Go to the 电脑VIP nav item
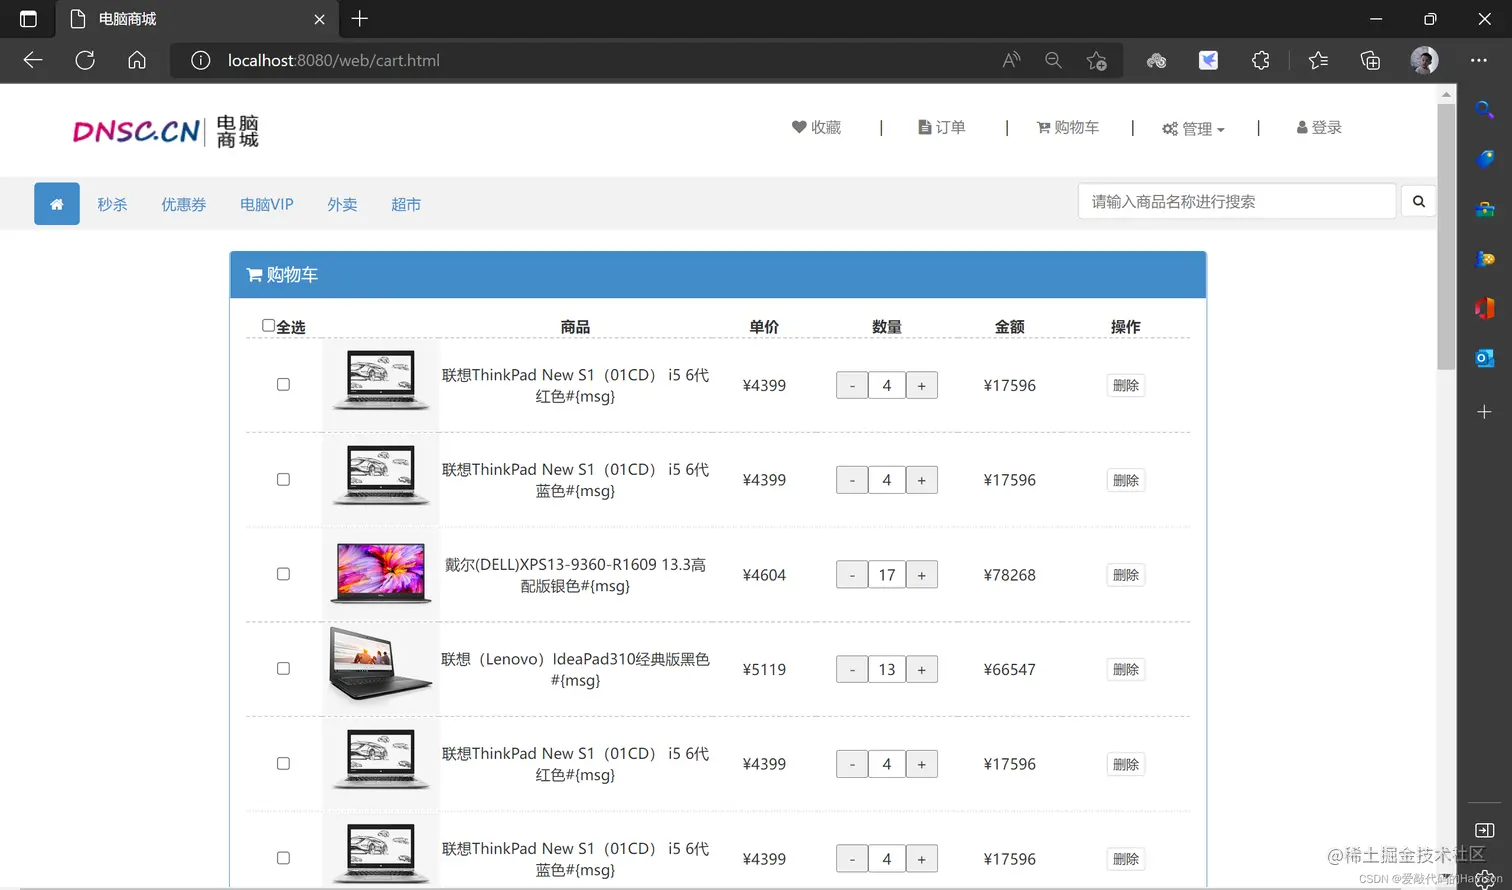Image resolution: width=1512 pixels, height=890 pixels. click(267, 204)
